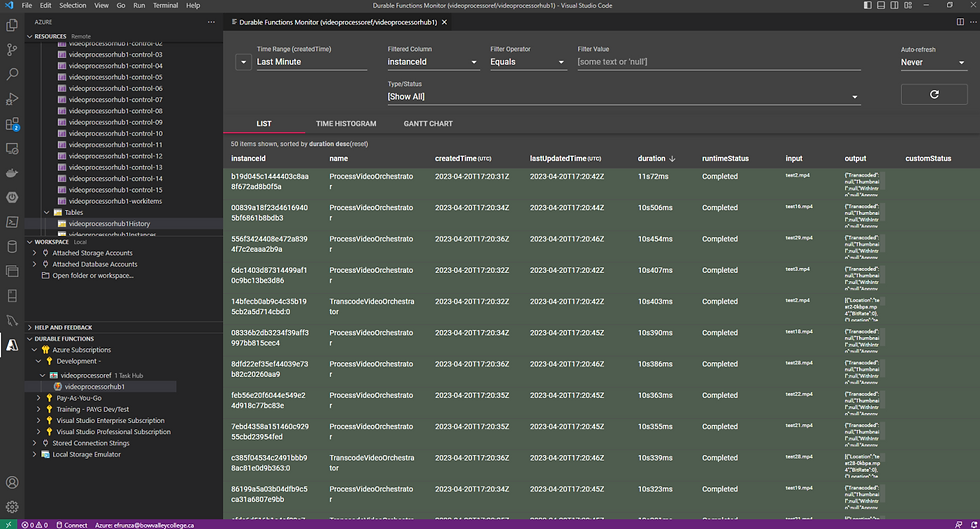Screen dimensions: 980x529
Task: Open instance 14bfecb0ab9c4c35b19 link
Action: [269, 306]
